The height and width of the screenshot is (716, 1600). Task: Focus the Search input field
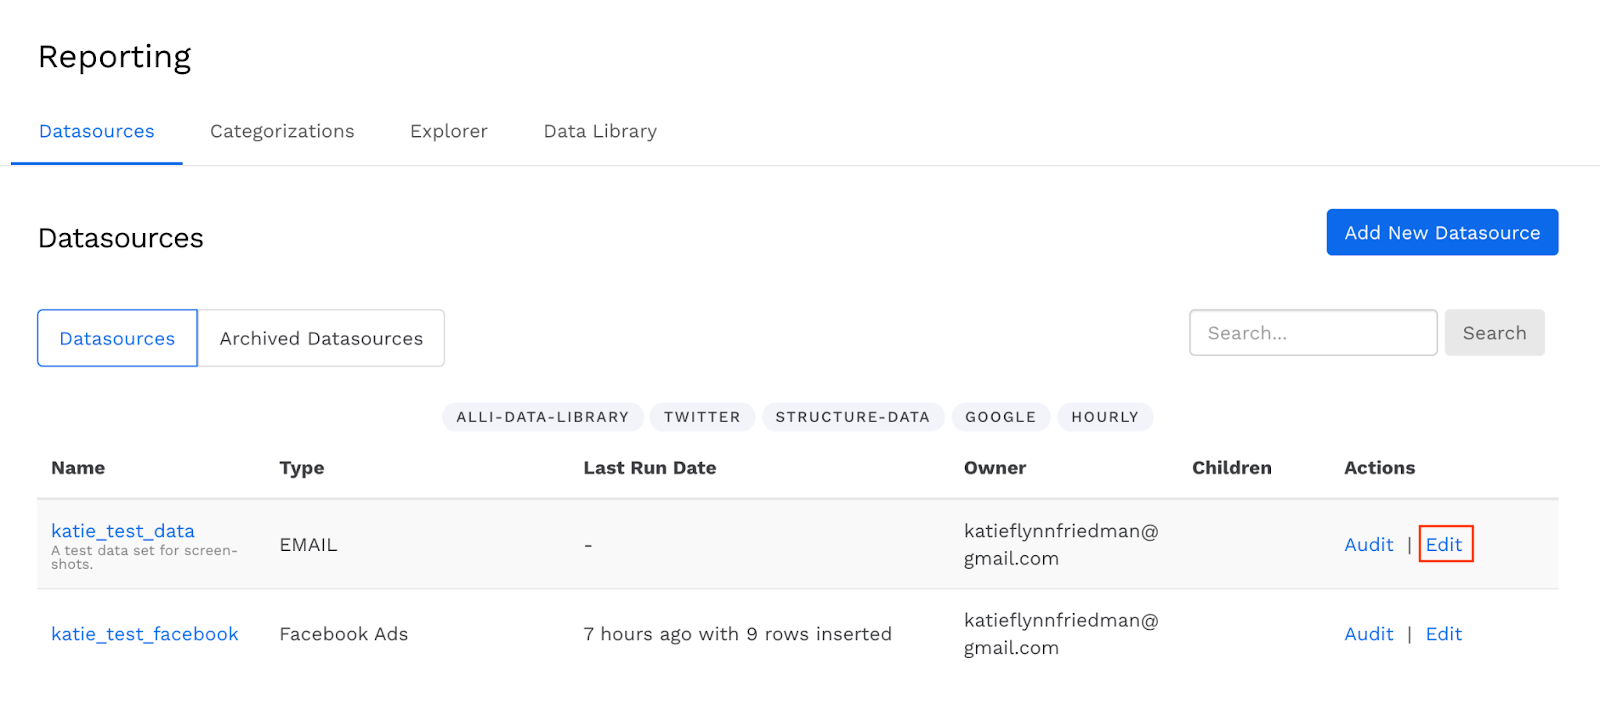point(1312,333)
